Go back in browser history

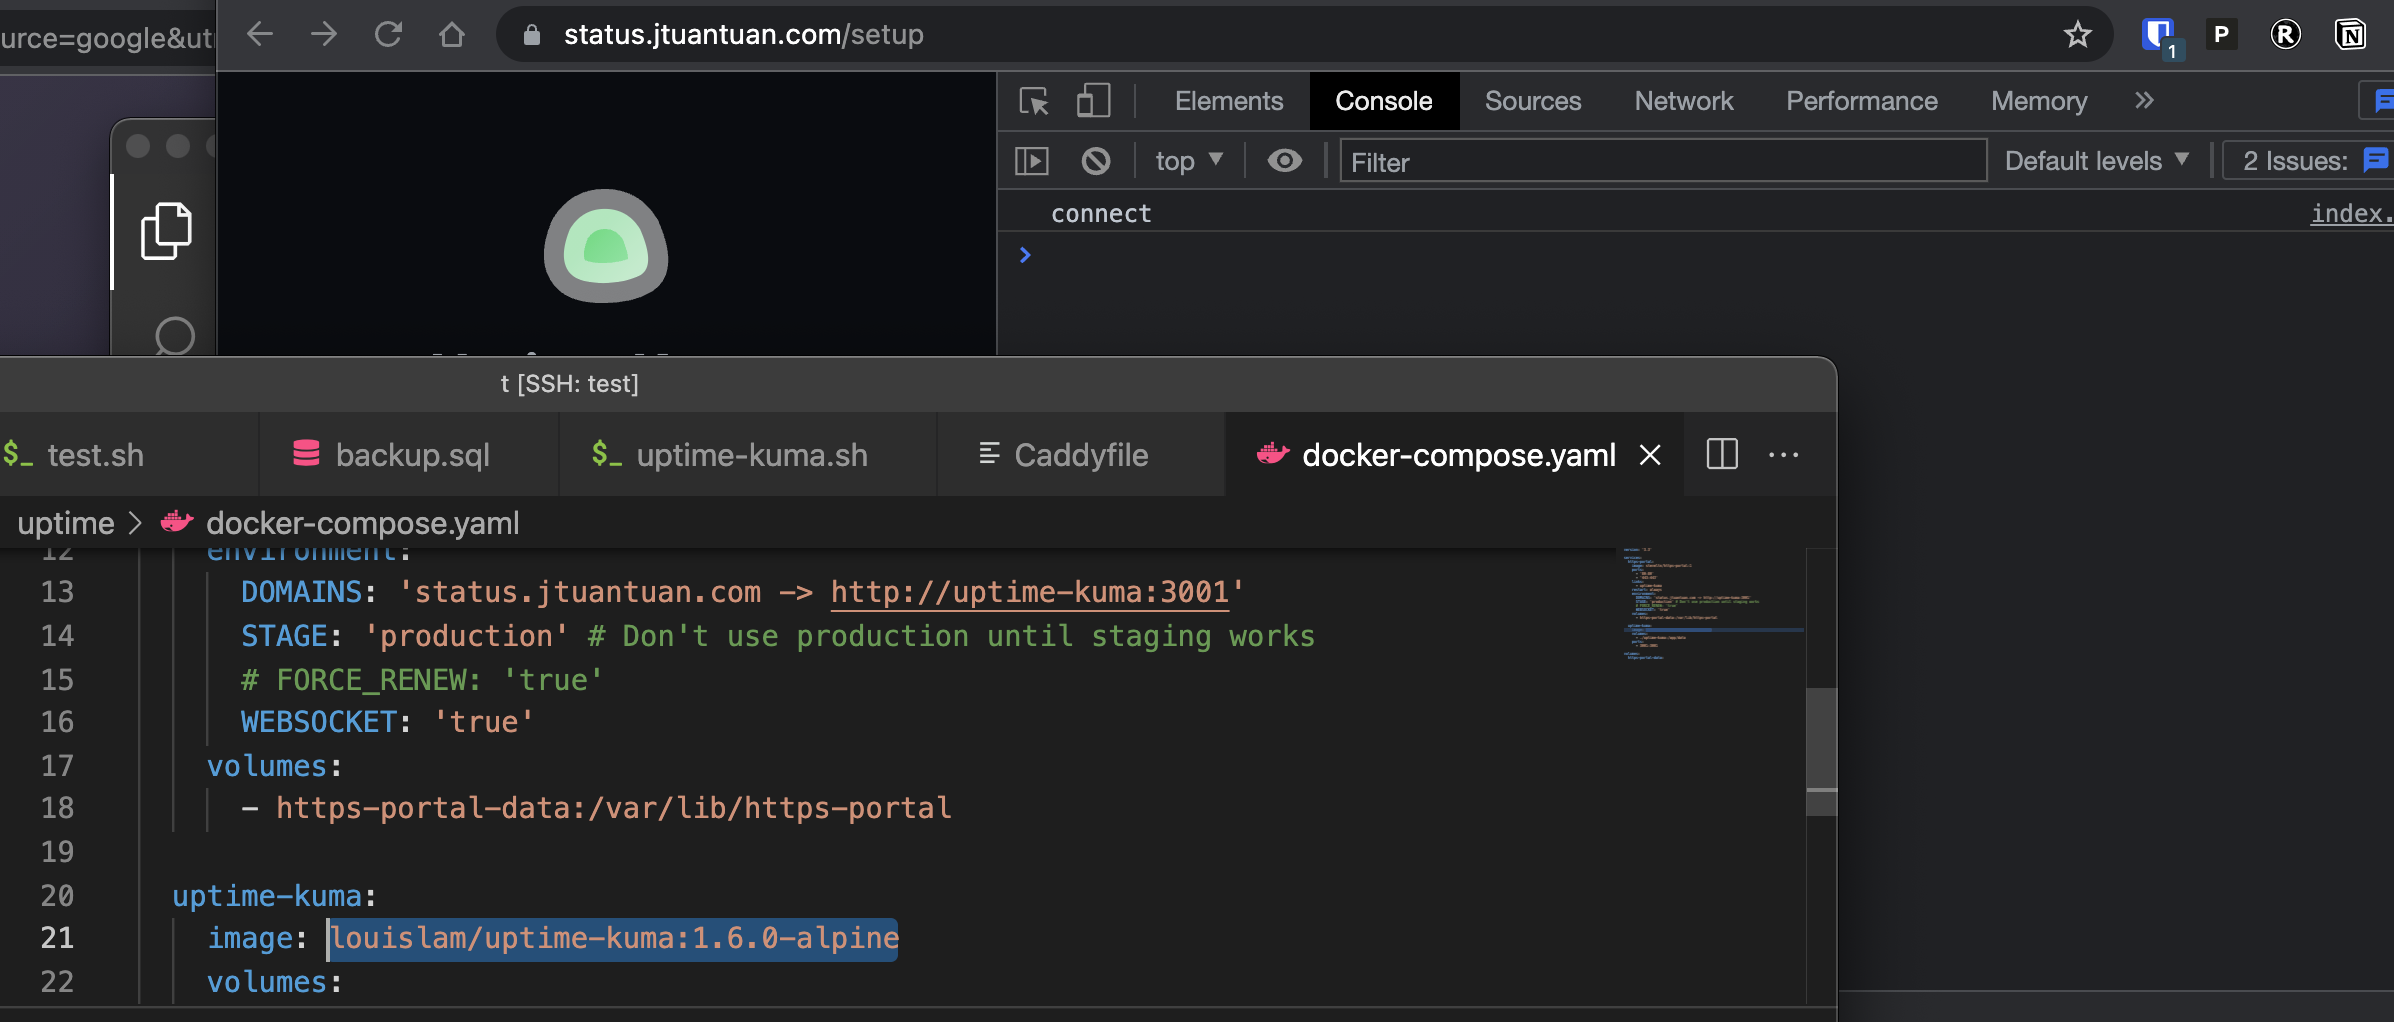point(260,34)
